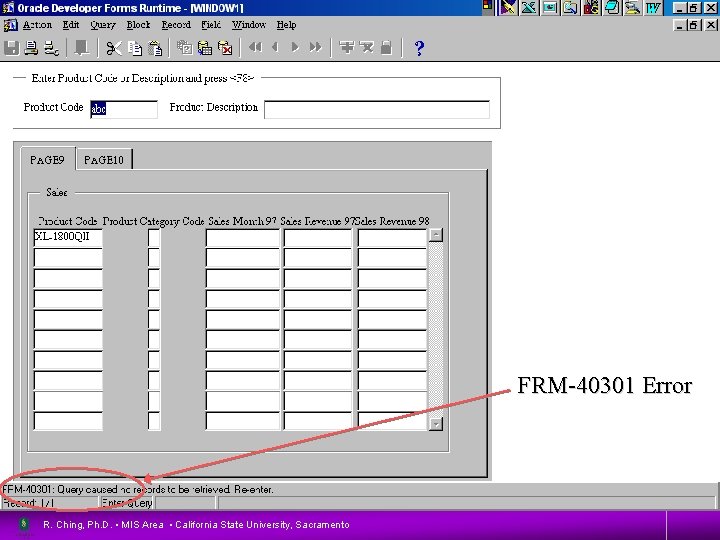Image resolution: width=720 pixels, height=540 pixels.
Task: Open the Window menu
Action: click(x=248, y=25)
